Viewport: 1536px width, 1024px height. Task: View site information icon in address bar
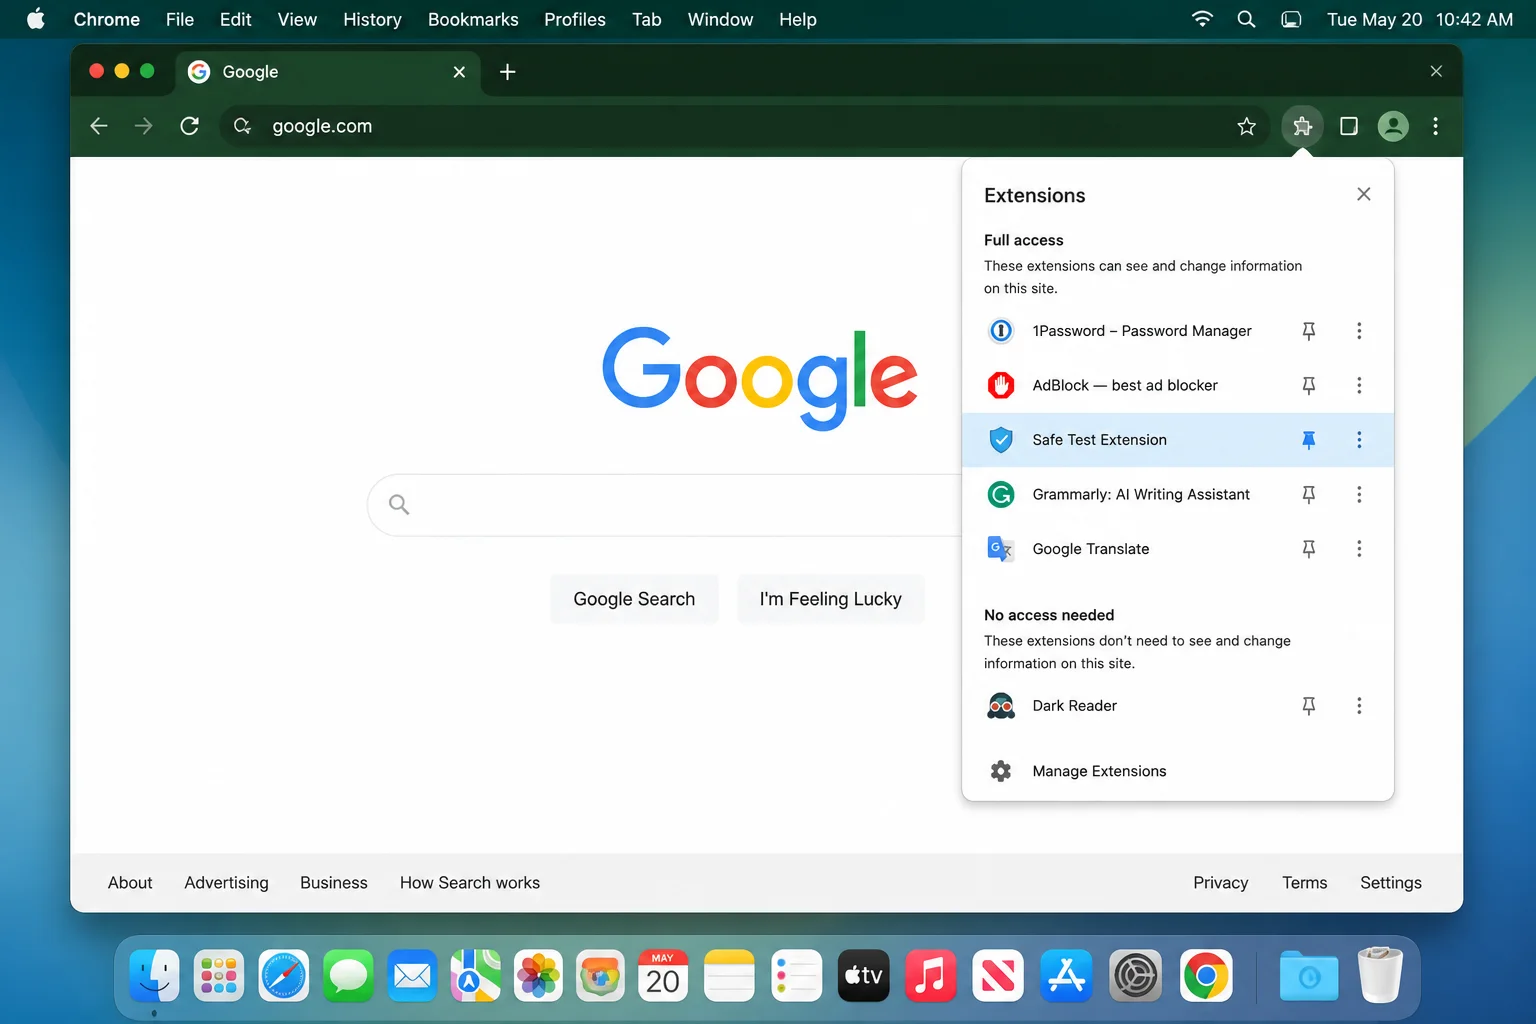coord(242,126)
